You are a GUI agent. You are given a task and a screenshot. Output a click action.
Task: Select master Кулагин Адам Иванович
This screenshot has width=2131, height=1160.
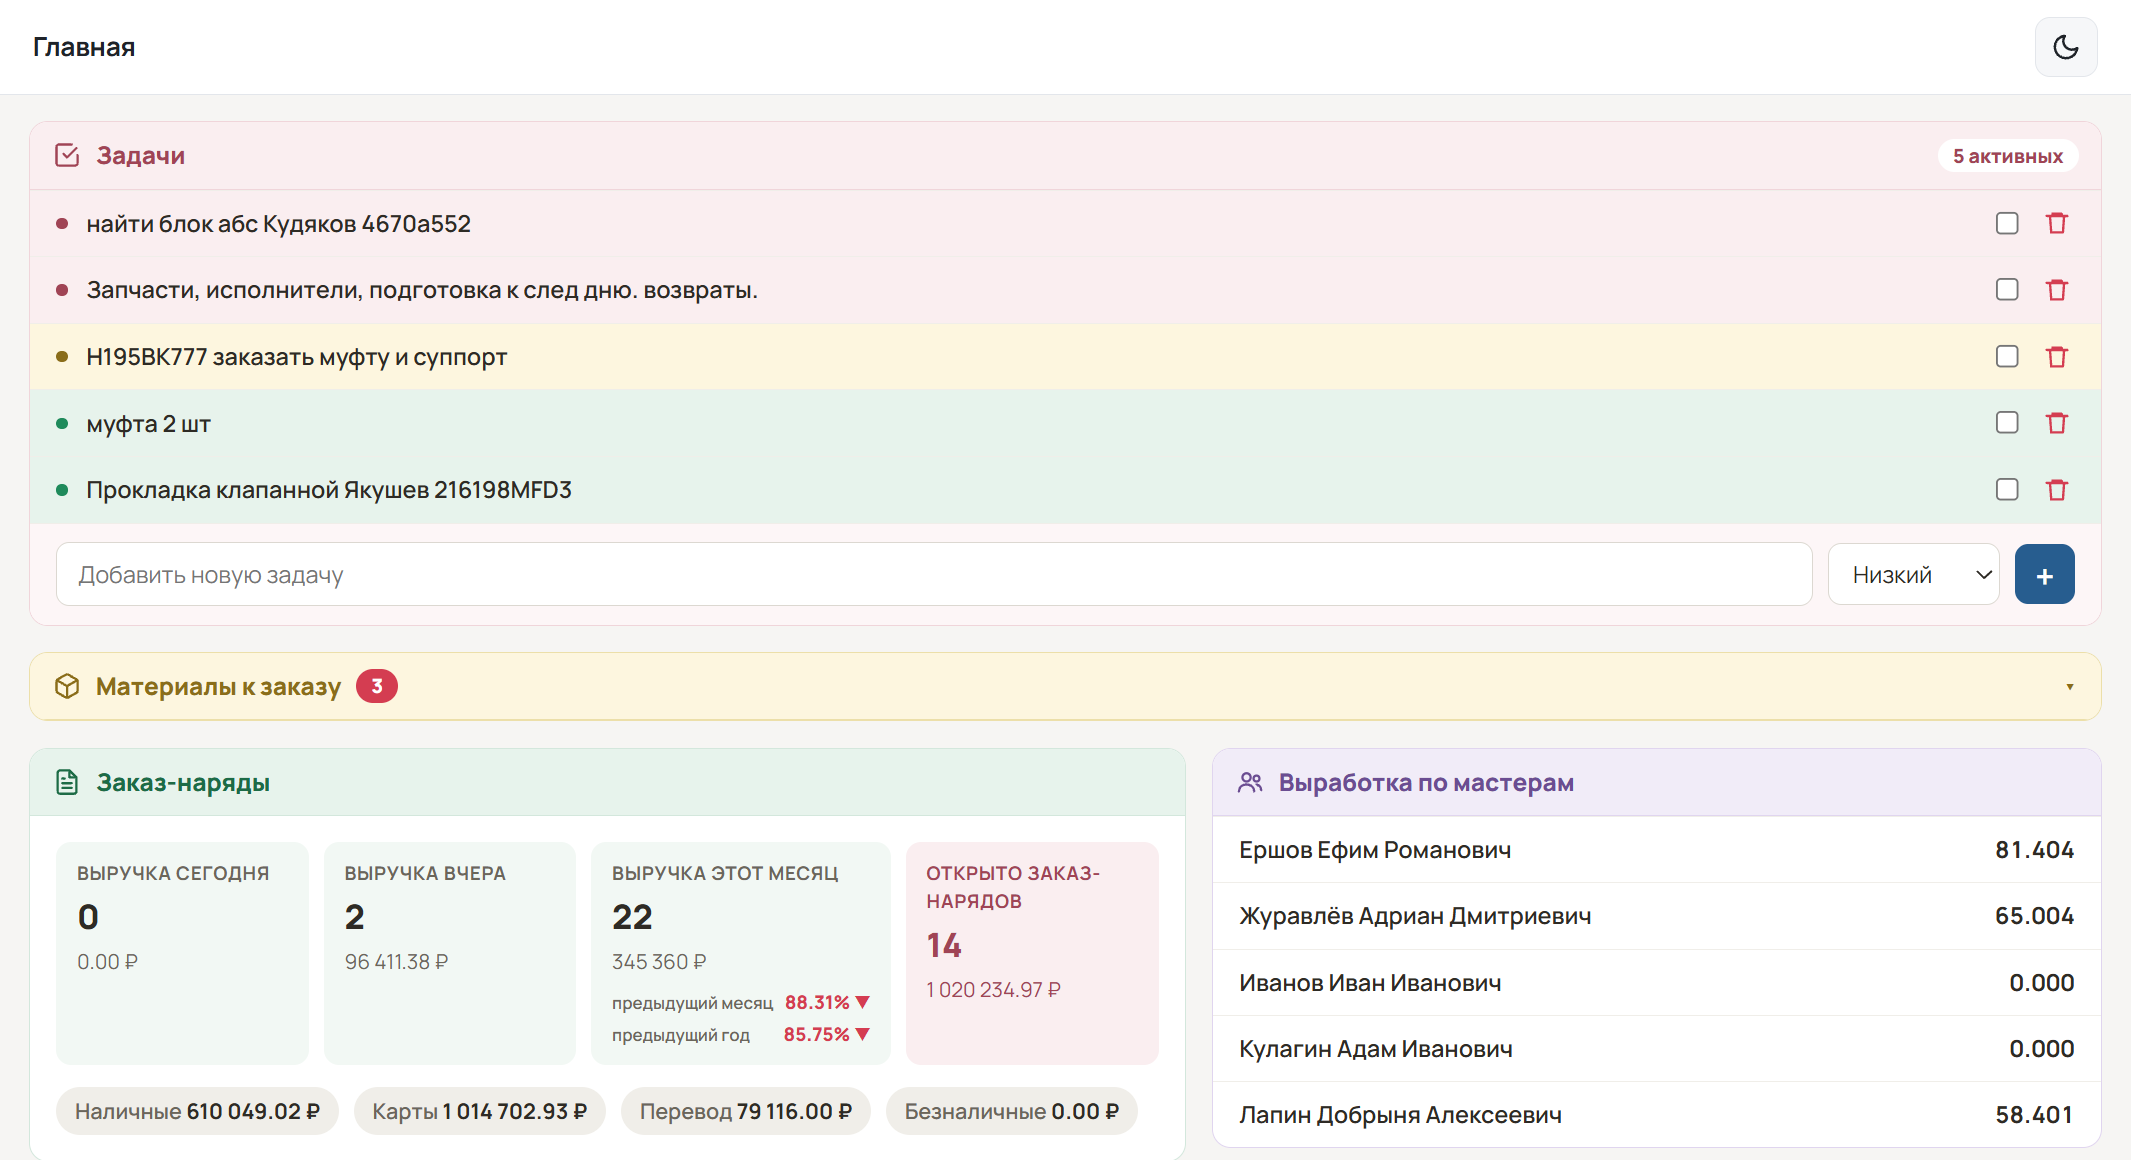tap(1656, 1048)
